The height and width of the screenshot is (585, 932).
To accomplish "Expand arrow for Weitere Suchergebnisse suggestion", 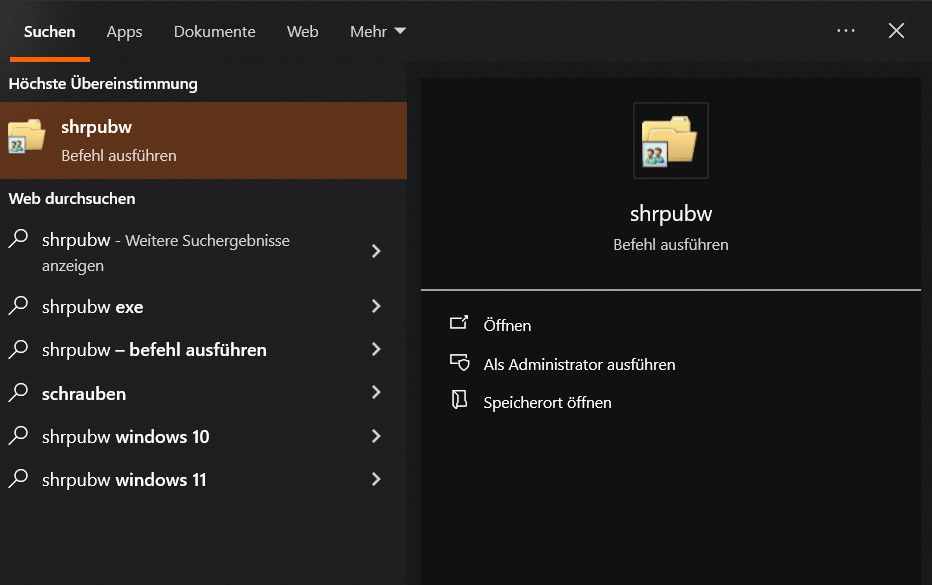I will point(376,251).
